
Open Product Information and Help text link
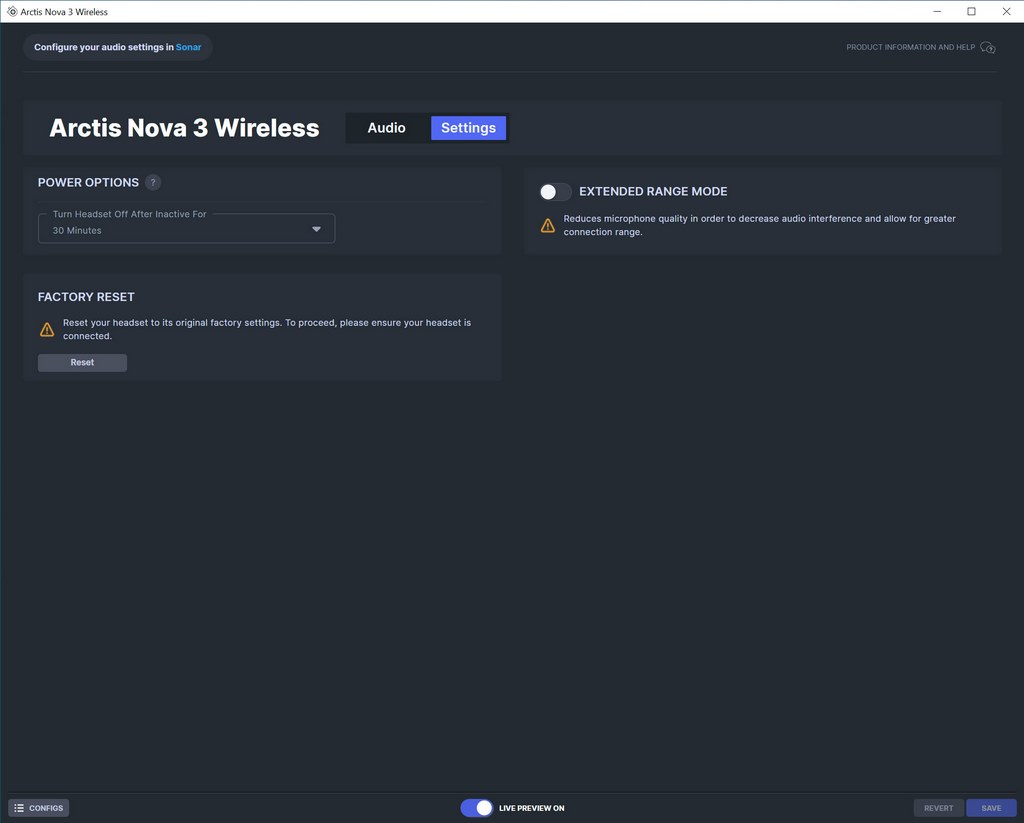(910, 47)
